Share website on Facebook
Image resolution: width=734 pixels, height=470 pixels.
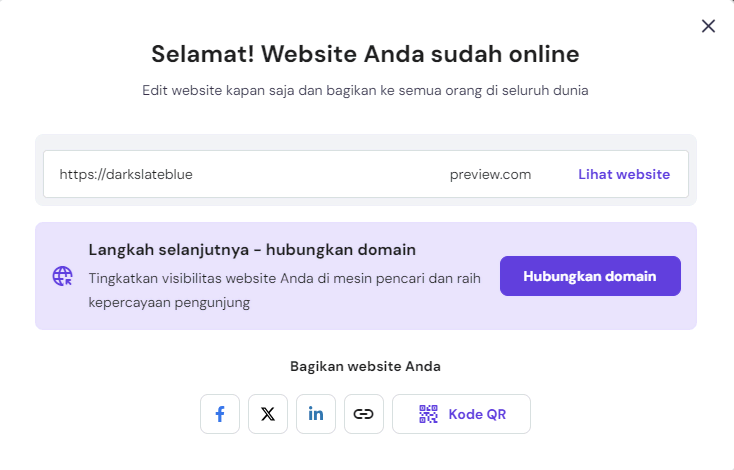(220, 414)
